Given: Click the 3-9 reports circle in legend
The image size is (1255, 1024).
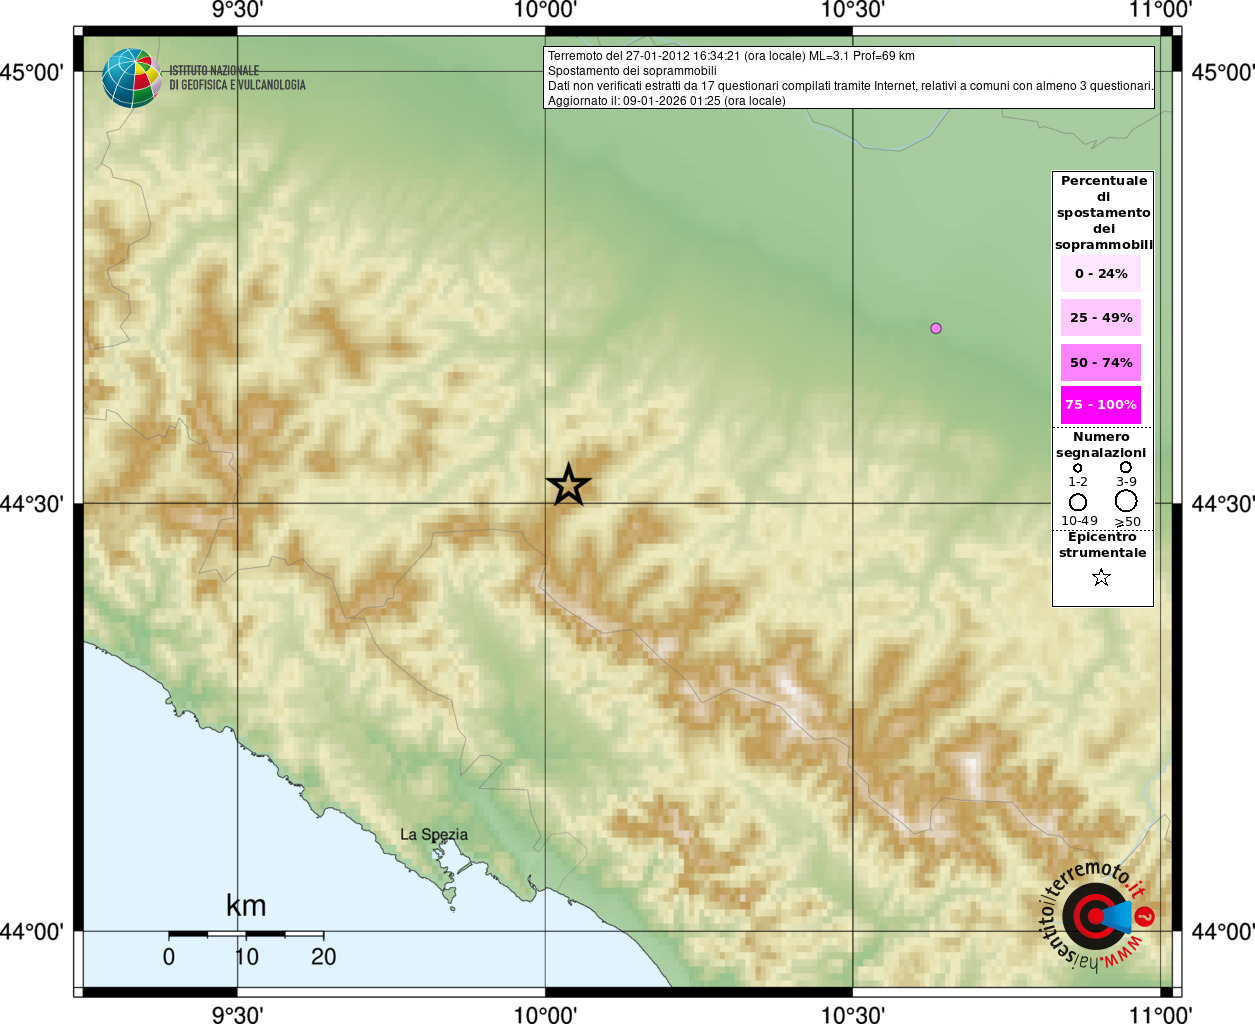Looking at the screenshot, I should 1126,467.
